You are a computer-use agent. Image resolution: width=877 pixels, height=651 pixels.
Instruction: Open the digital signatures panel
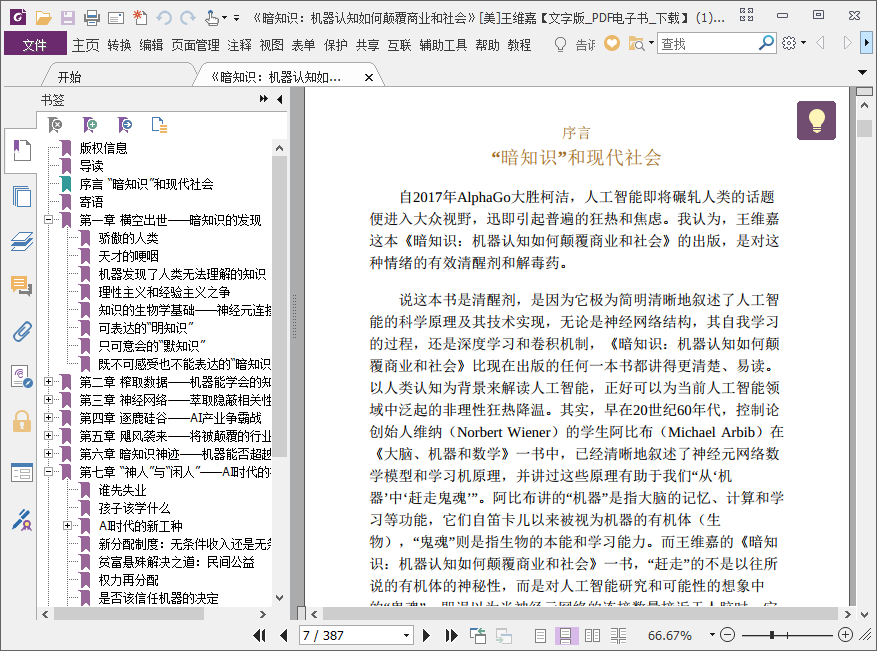pos(22,520)
